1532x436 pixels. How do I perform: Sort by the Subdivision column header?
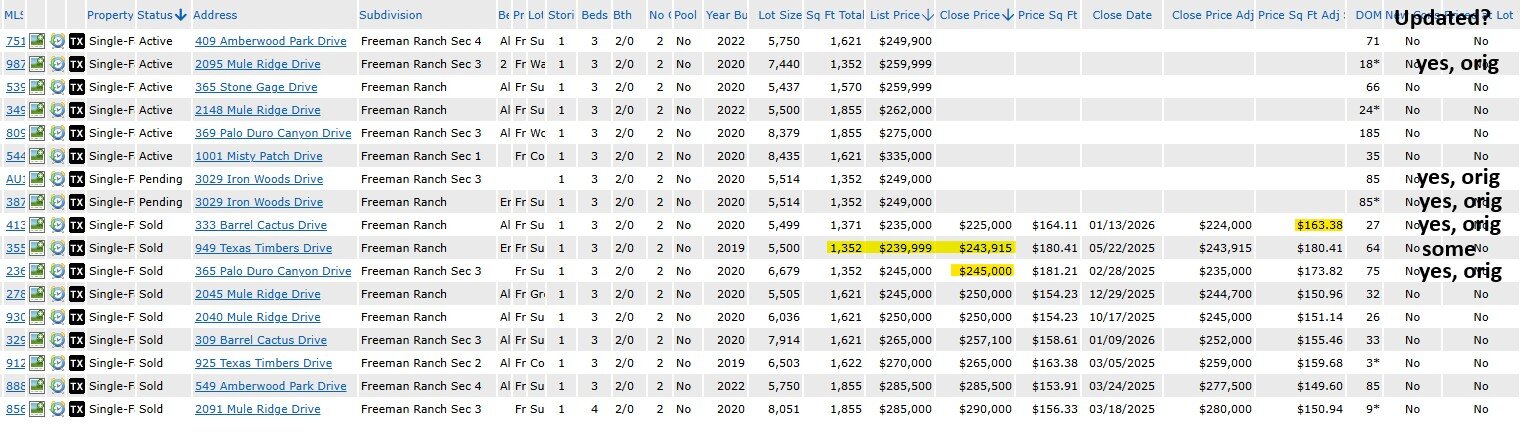(391, 15)
